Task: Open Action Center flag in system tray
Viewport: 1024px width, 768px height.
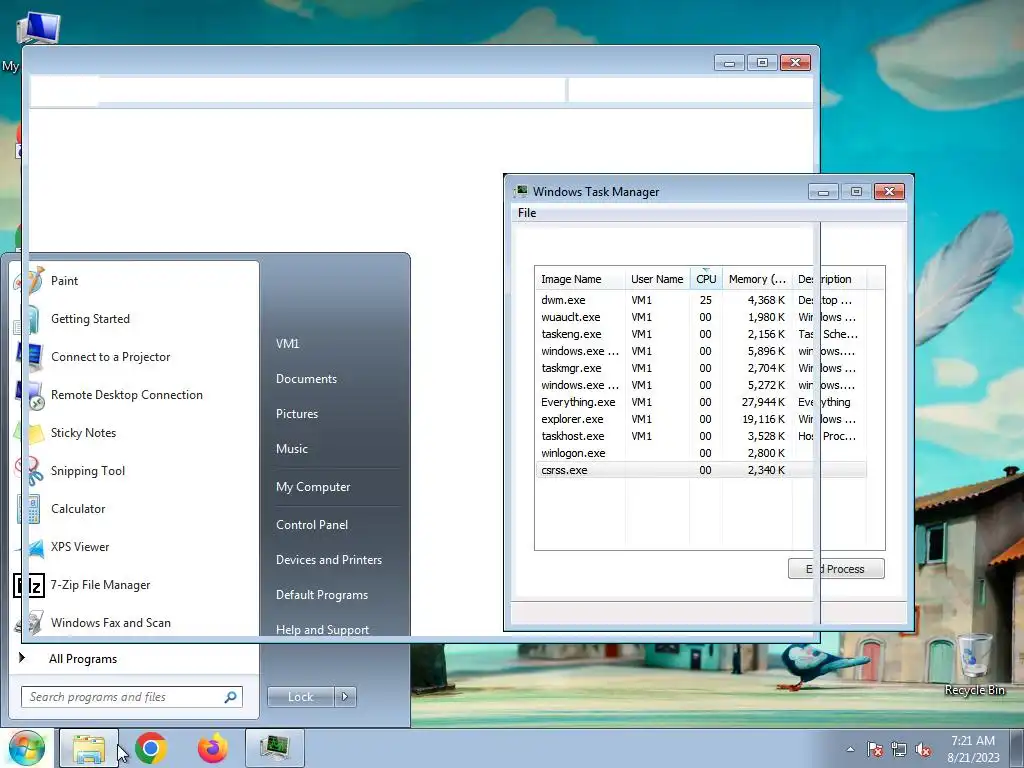Action: click(875, 749)
